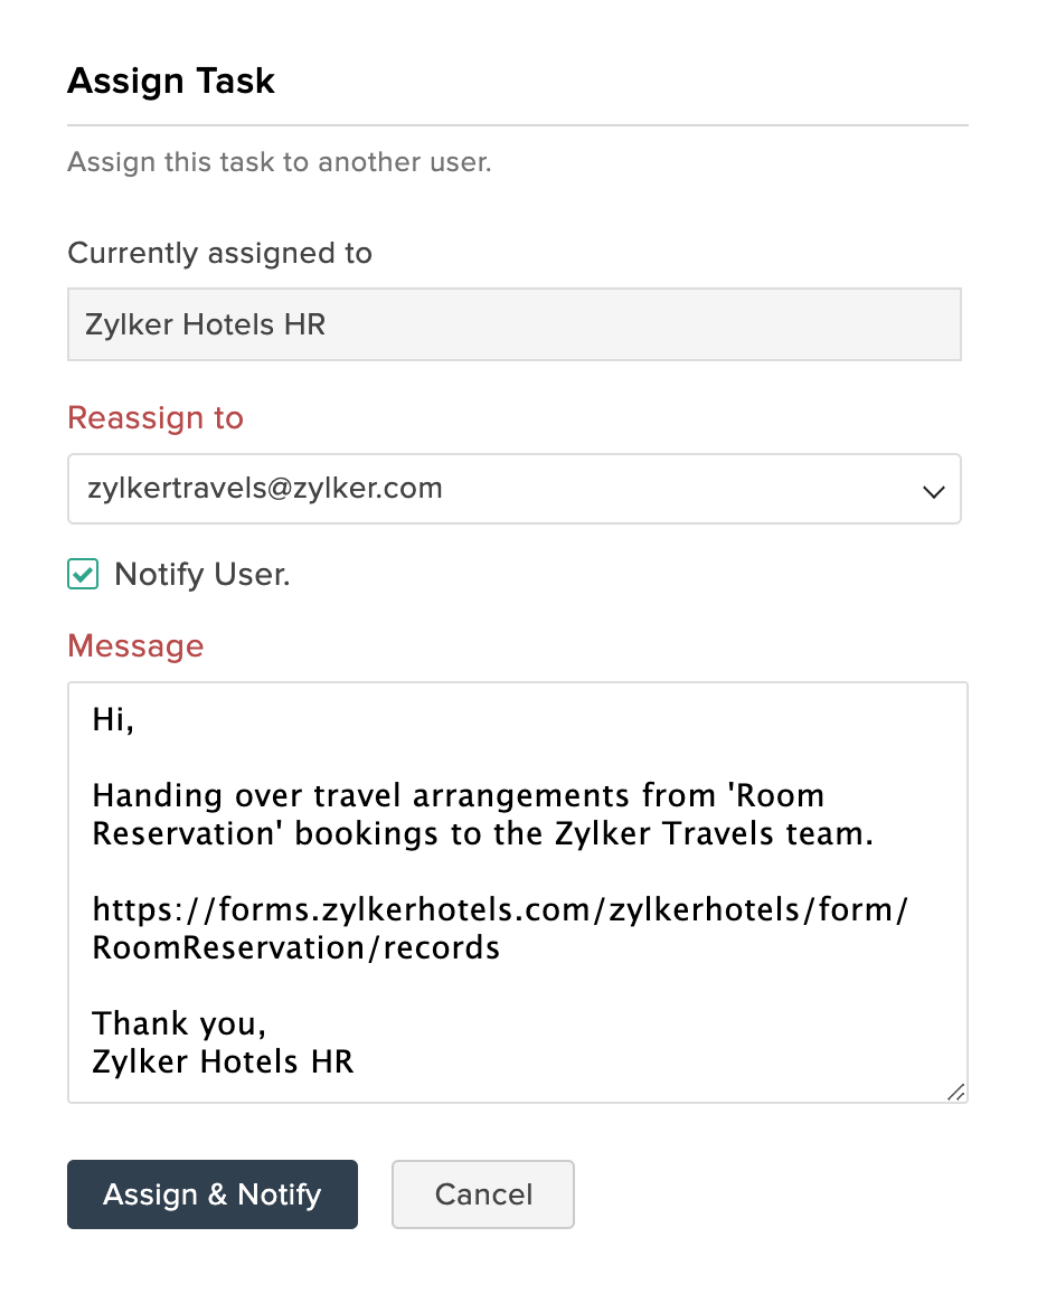This screenshot has height=1298, width=1037.
Task: Click the forms.zylkerhotels.com URL in message
Action: click(500, 910)
